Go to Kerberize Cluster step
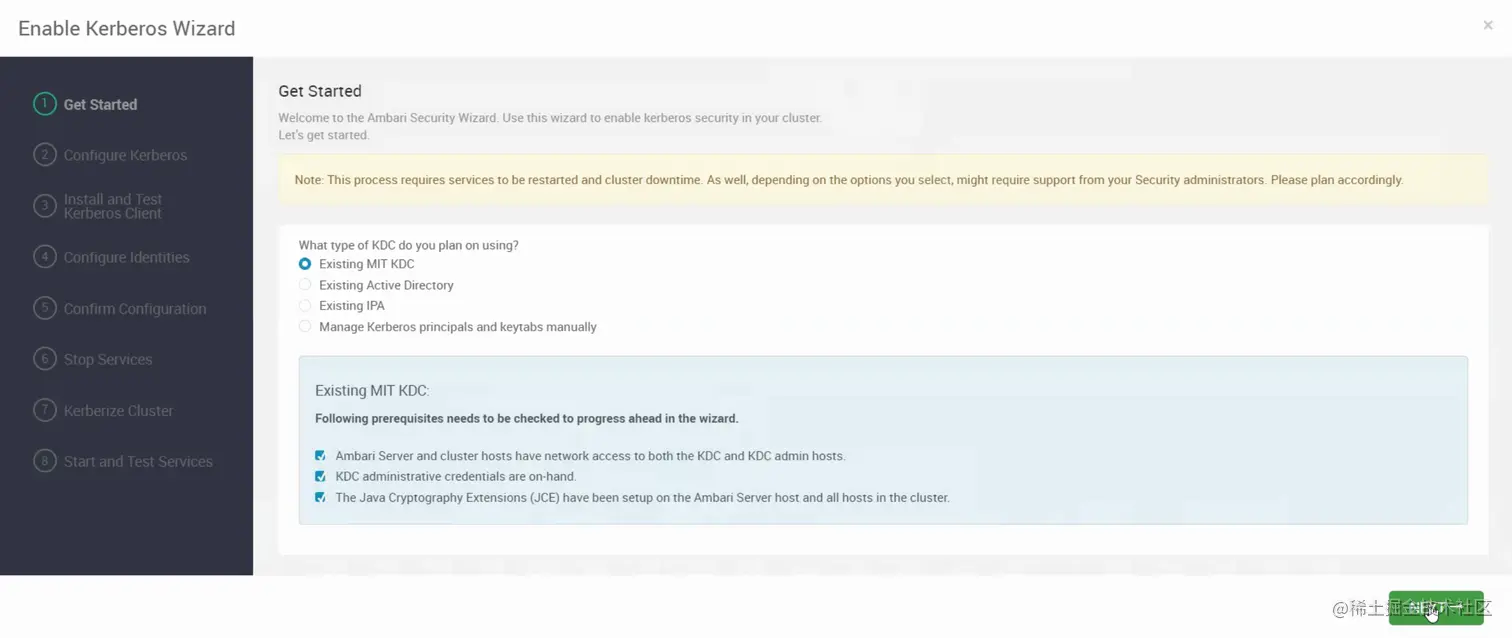Image resolution: width=1512 pixels, height=638 pixels. pyautogui.click(x=118, y=410)
